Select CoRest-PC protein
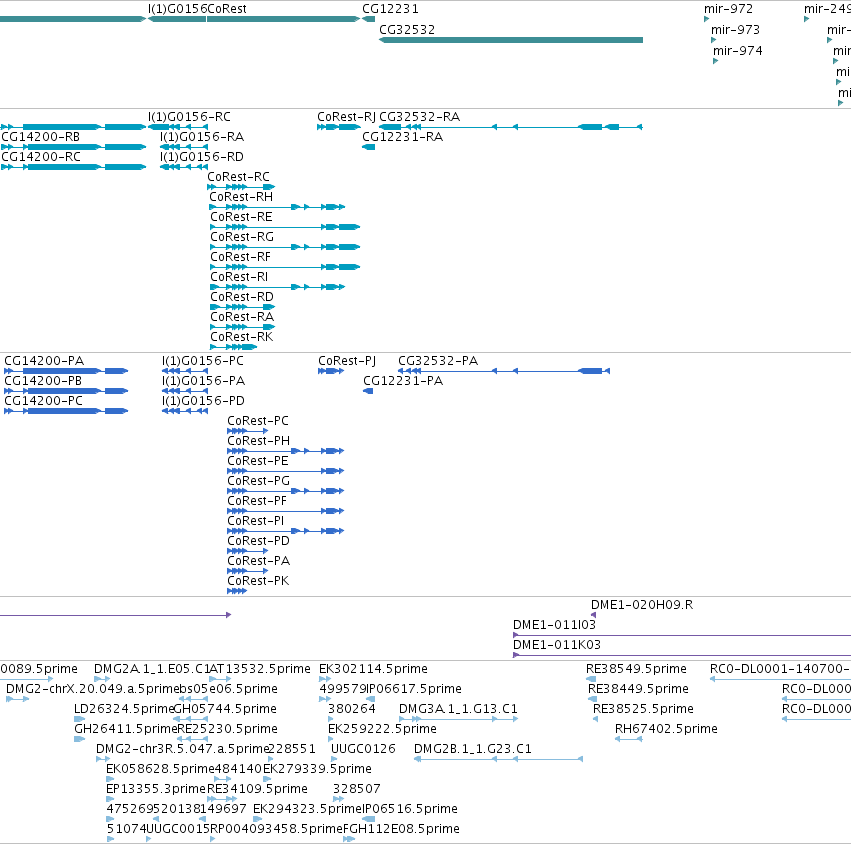Viewport: 851px width, 844px height. coord(247,431)
